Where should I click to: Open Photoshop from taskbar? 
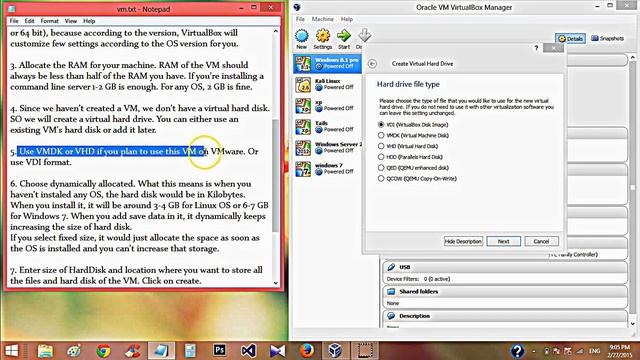220,350
